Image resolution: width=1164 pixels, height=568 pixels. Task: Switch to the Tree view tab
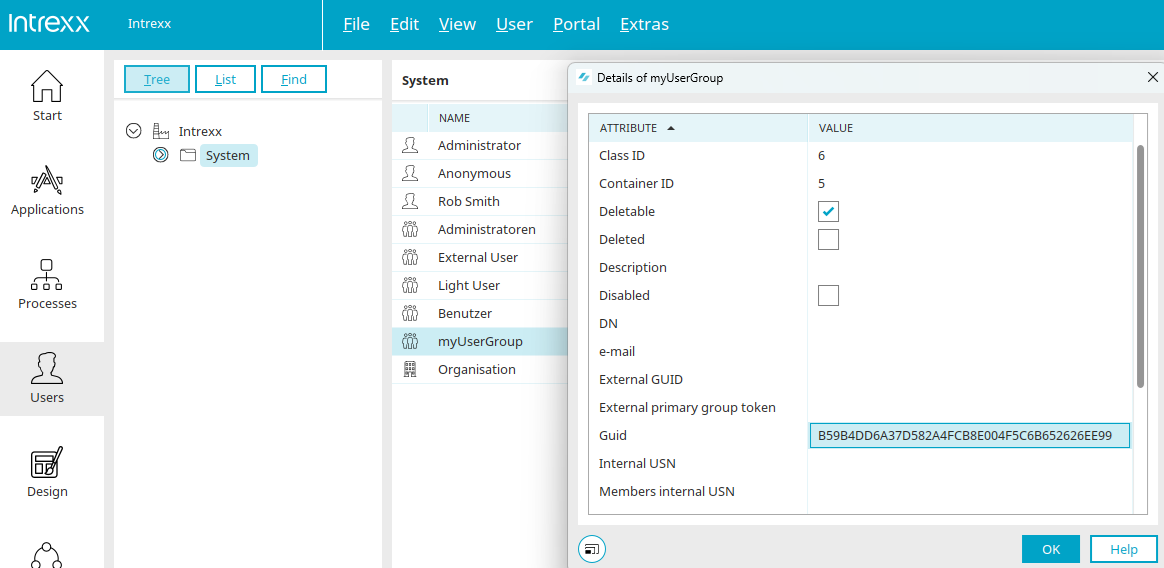(157, 79)
